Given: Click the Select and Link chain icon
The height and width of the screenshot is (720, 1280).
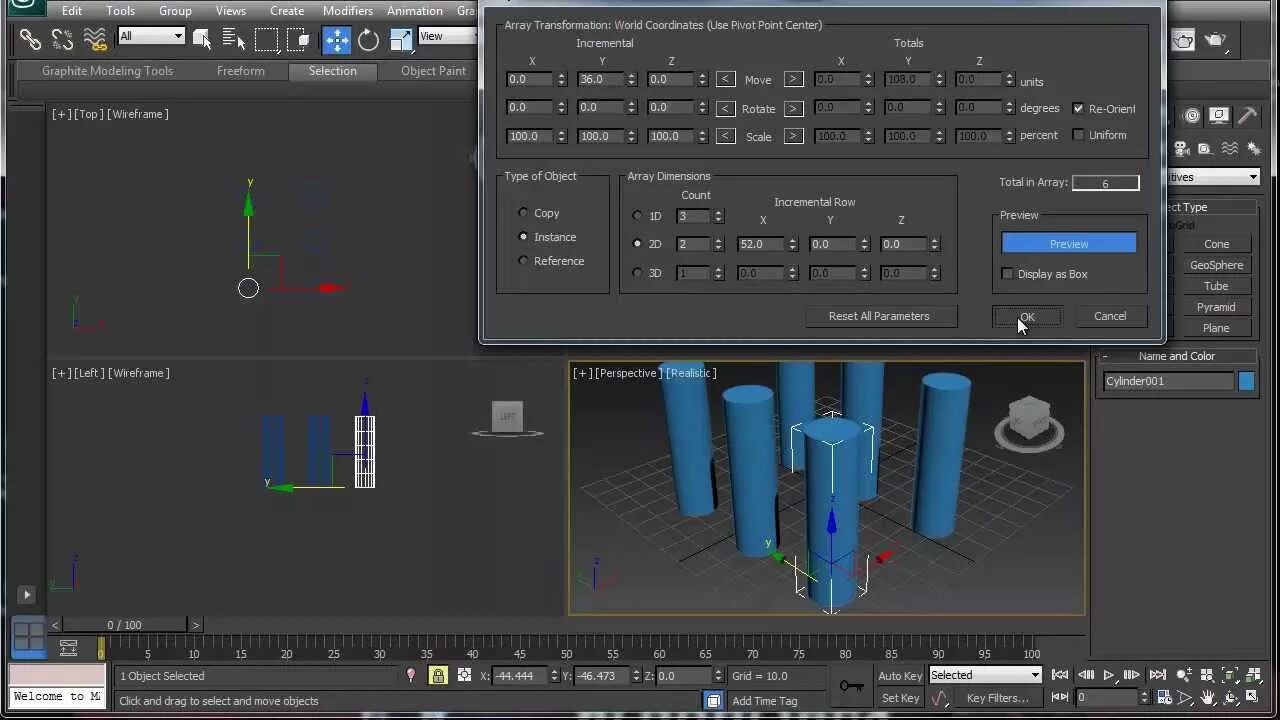Looking at the screenshot, I should tap(30, 40).
